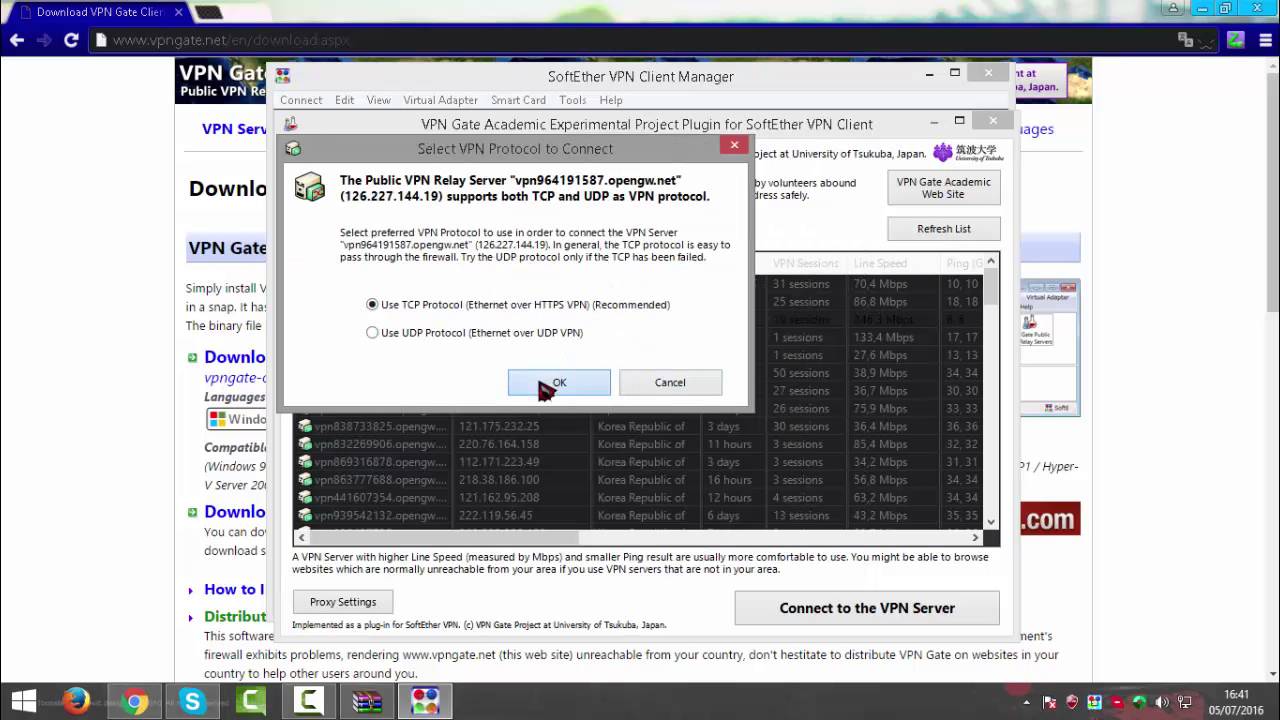Click the VPN Sessions column header
This screenshot has height=720, width=1280.
[805, 263]
